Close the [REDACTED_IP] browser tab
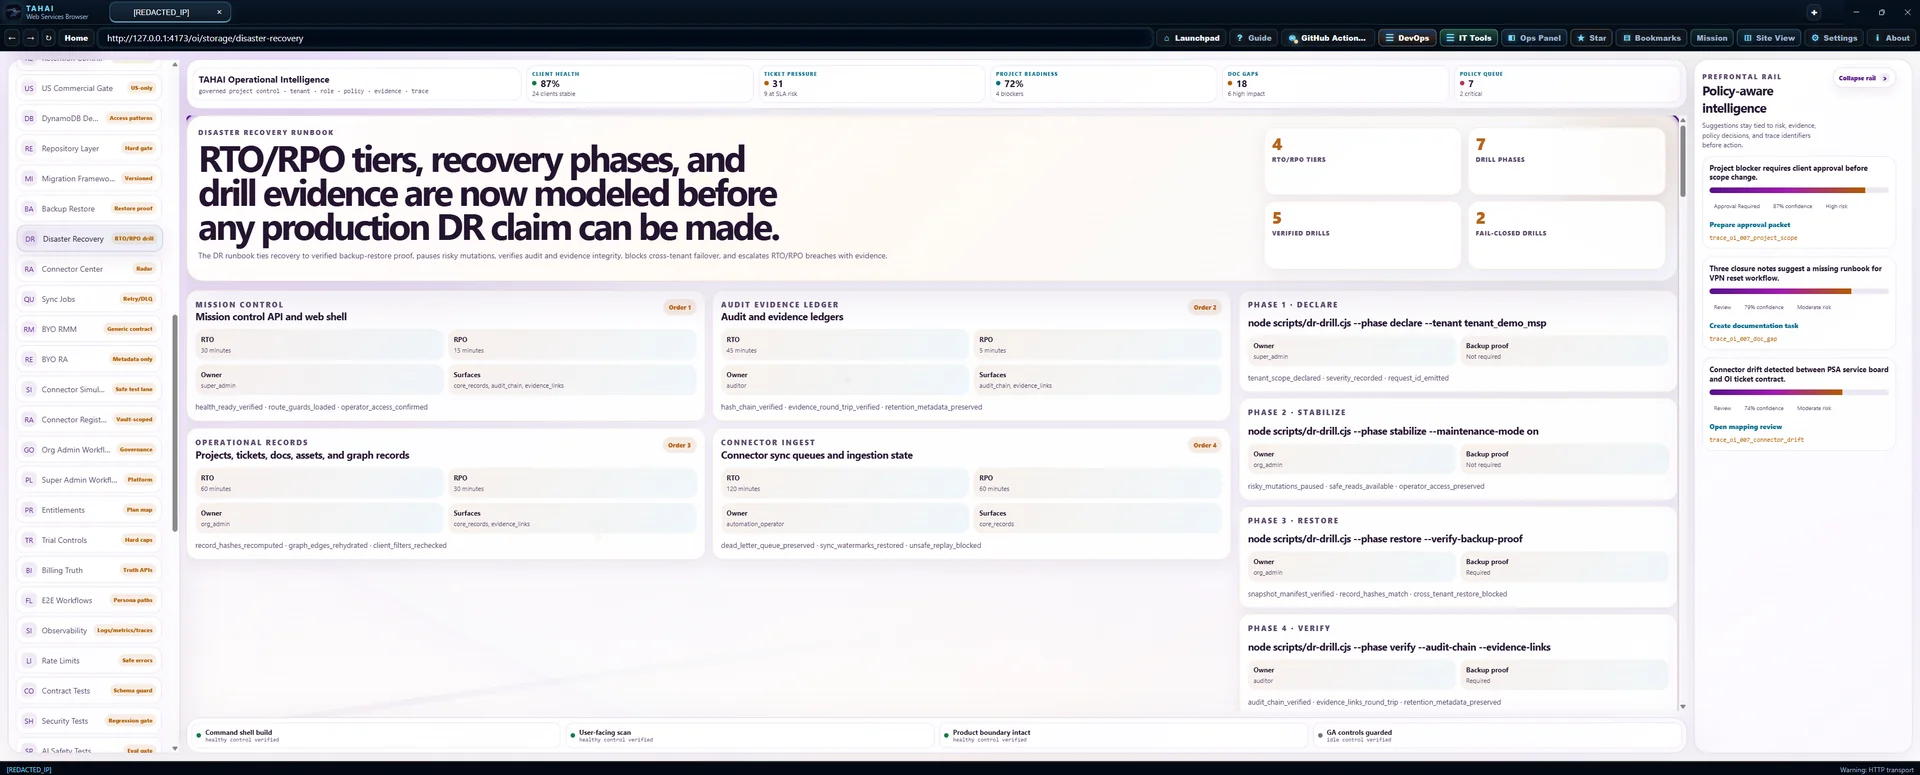 219,12
